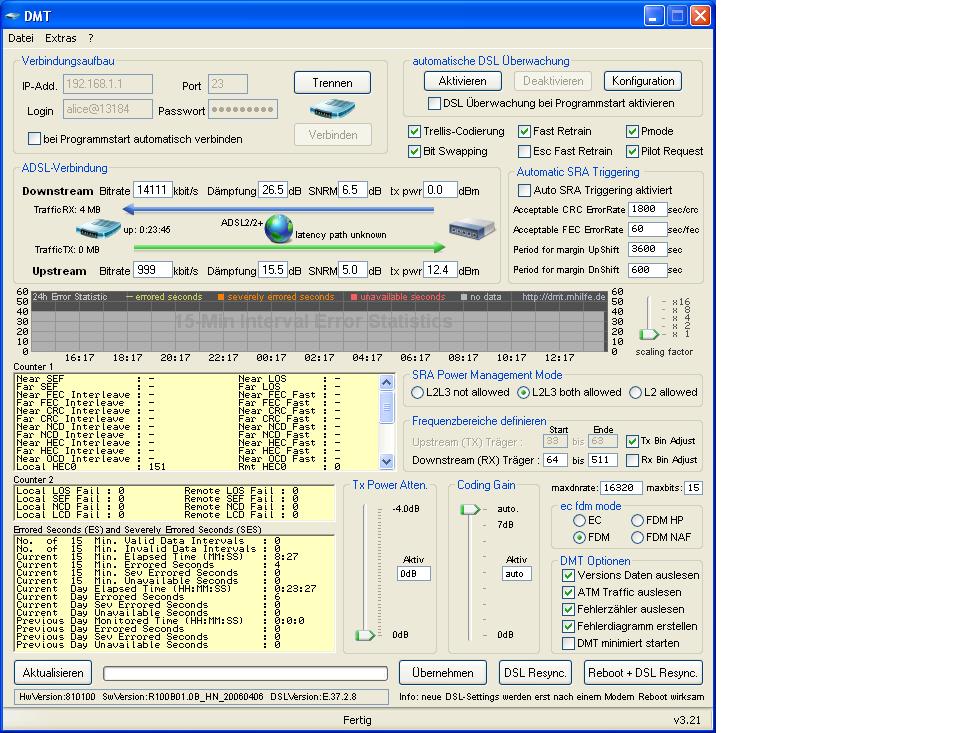Select L2 allowed power management mode

(636, 393)
